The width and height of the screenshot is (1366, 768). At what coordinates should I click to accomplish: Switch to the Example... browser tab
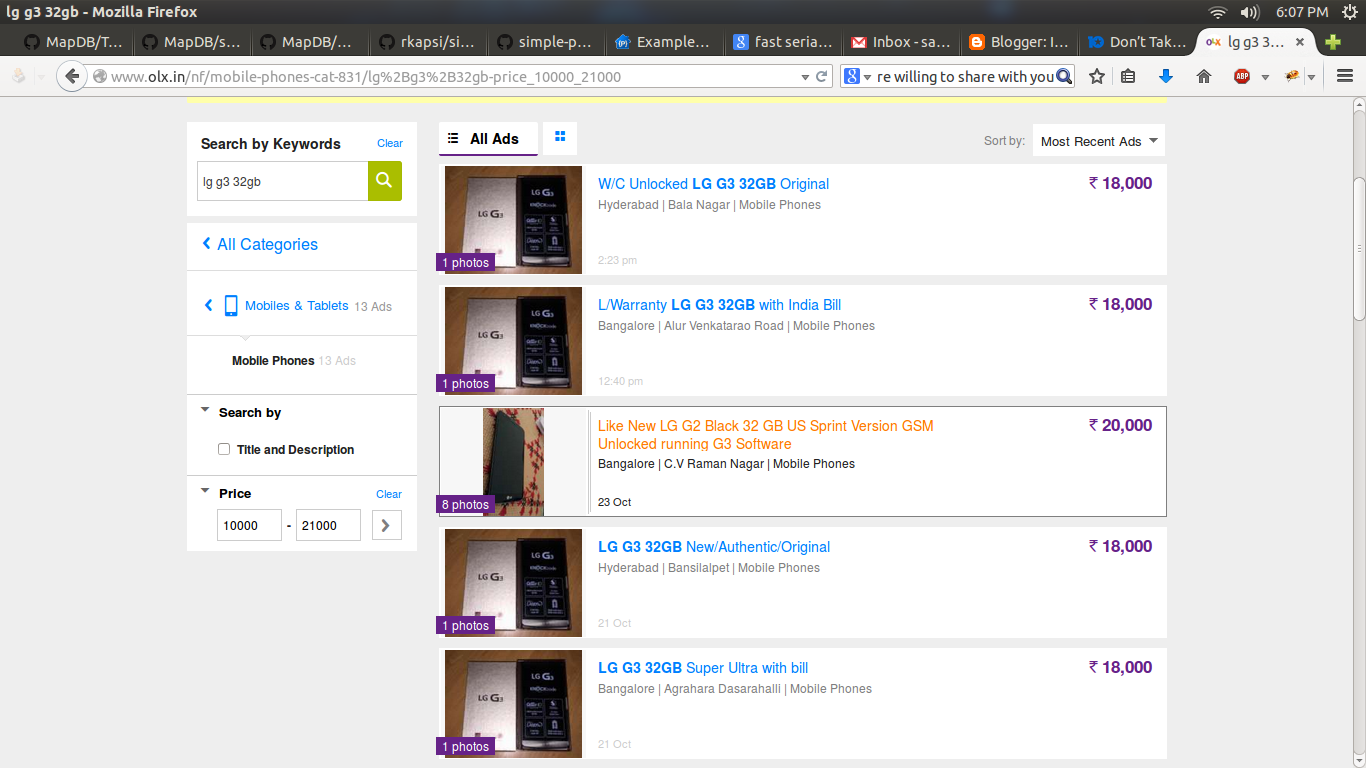pyautogui.click(x=664, y=42)
